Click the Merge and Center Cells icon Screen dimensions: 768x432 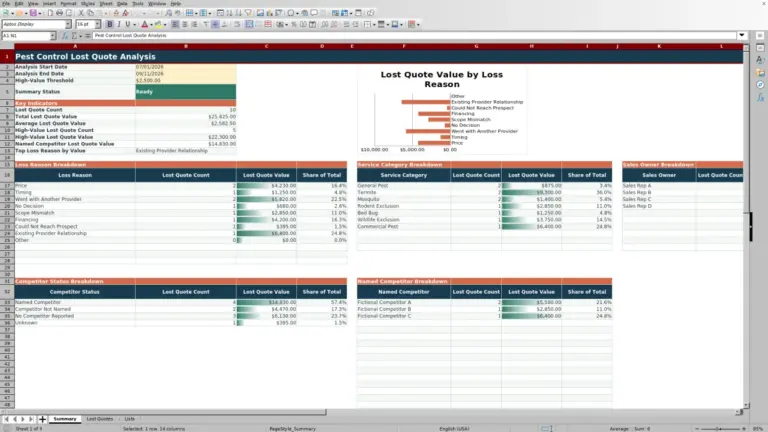(249, 24)
